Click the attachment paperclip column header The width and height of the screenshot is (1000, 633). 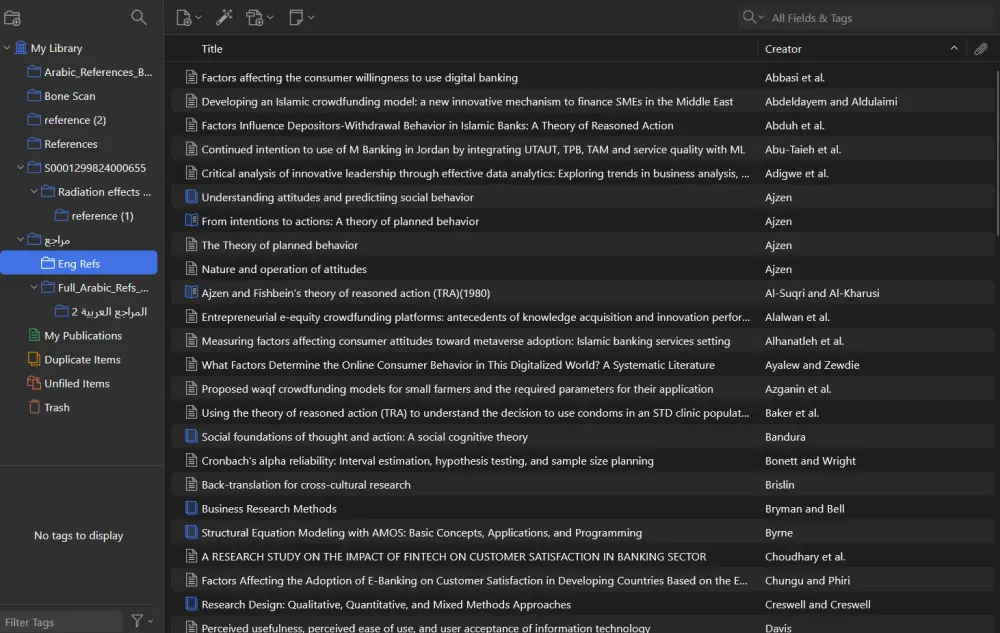(x=981, y=48)
